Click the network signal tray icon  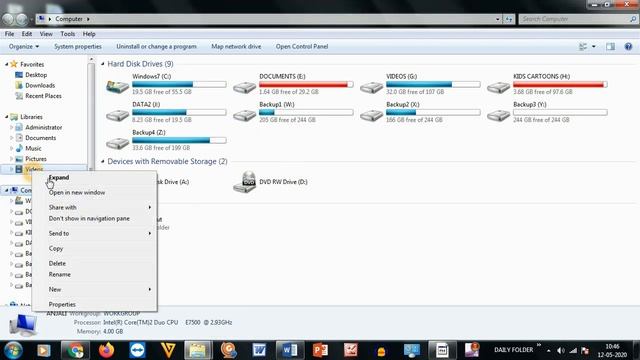pyautogui.click(x=573, y=351)
